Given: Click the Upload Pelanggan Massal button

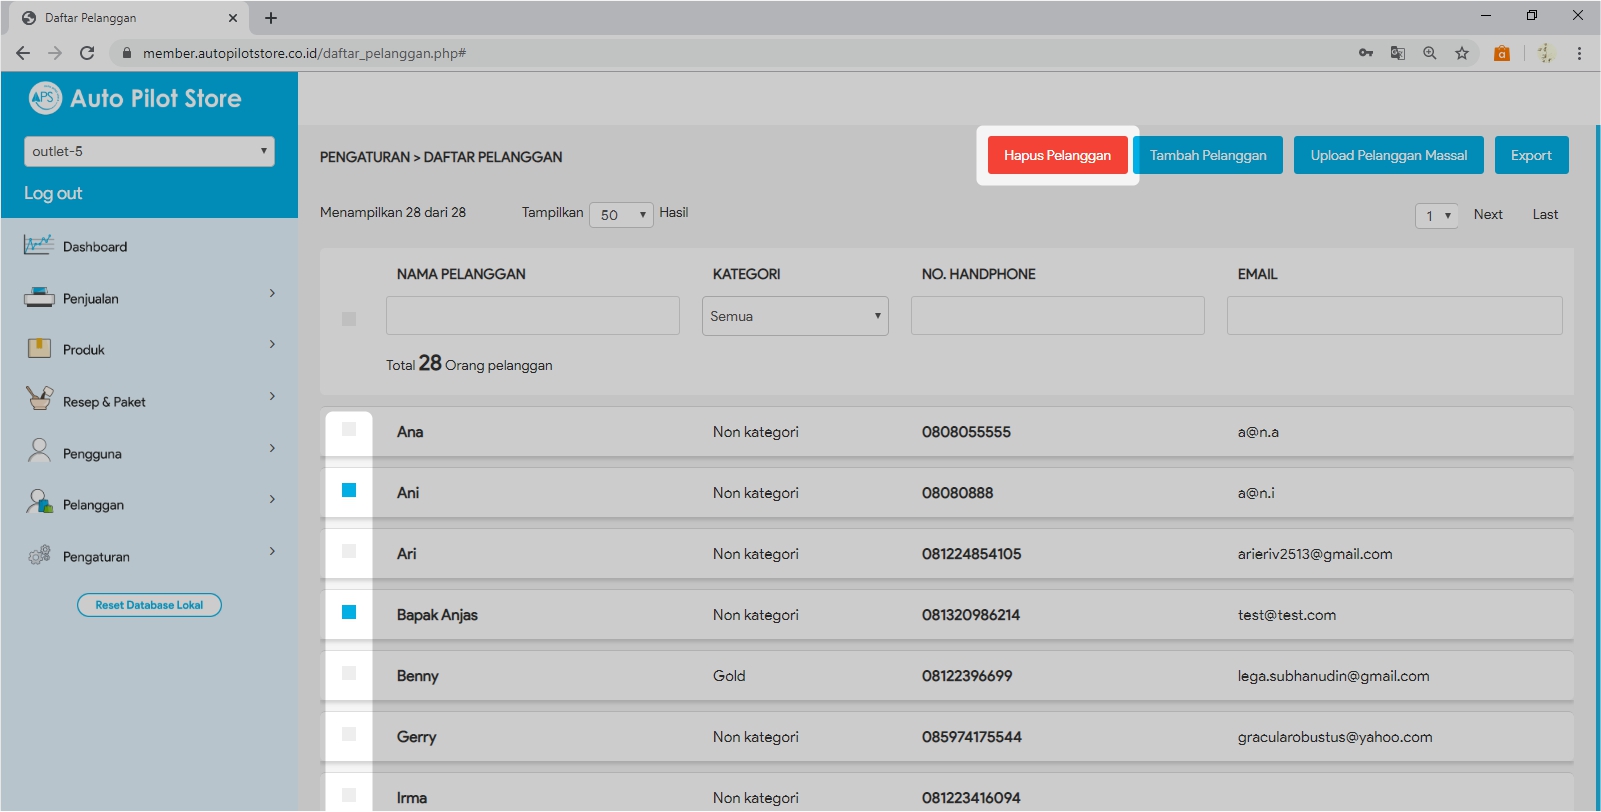Looking at the screenshot, I should [x=1388, y=155].
